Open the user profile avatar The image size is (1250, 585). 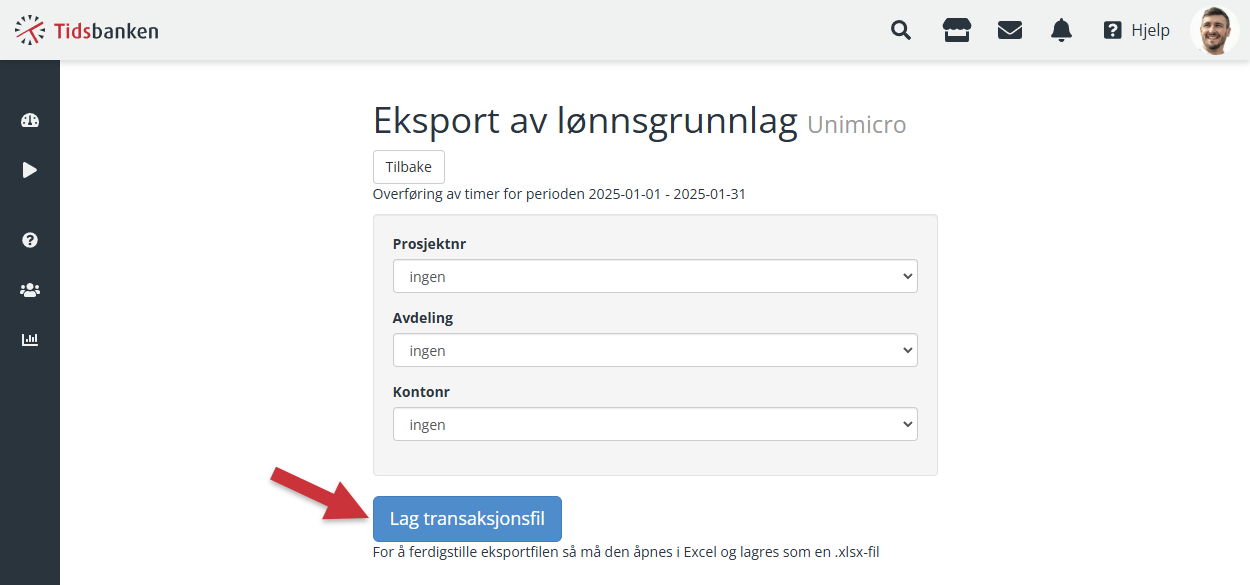pyautogui.click(x=1214, y=30)
